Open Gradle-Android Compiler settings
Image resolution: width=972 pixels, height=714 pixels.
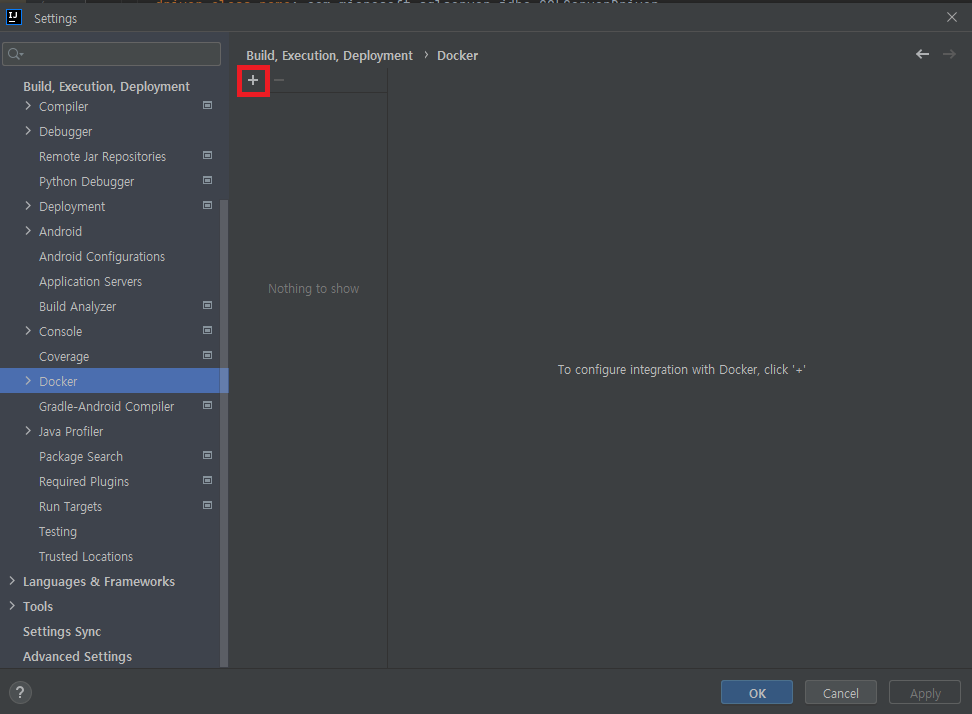(x=106, y=407)
